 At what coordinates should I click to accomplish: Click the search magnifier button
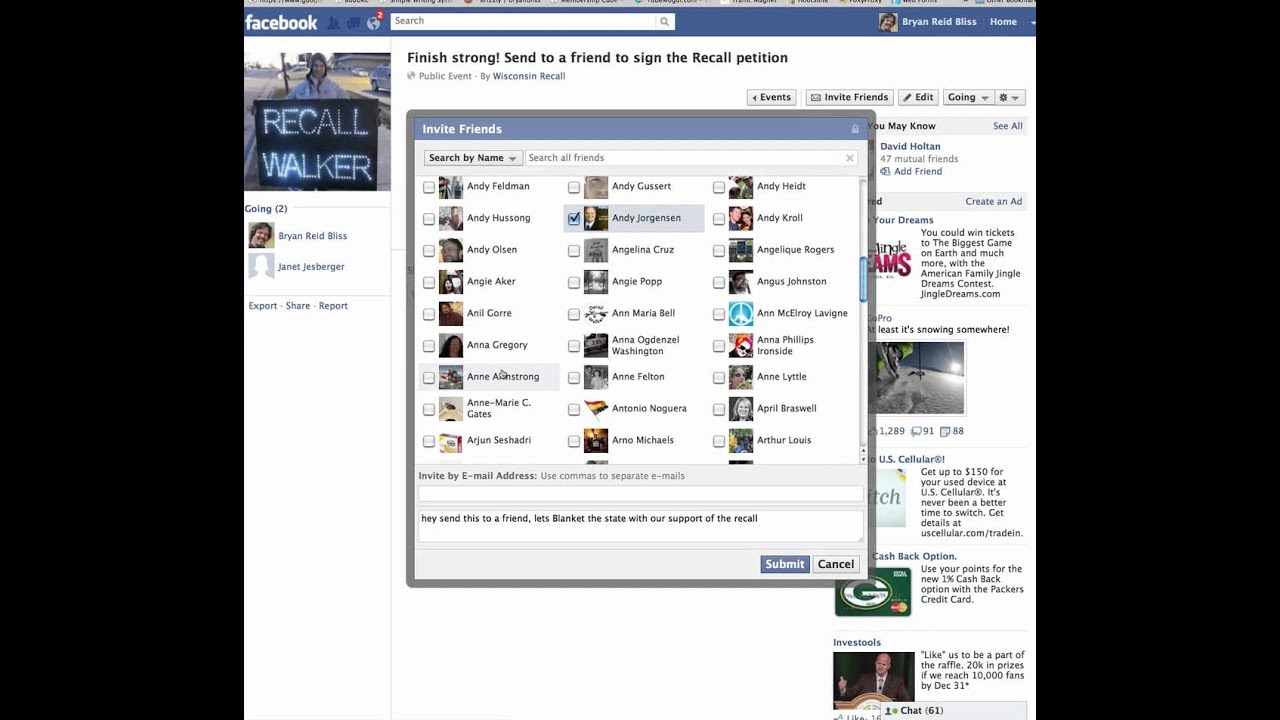point(664,21)
